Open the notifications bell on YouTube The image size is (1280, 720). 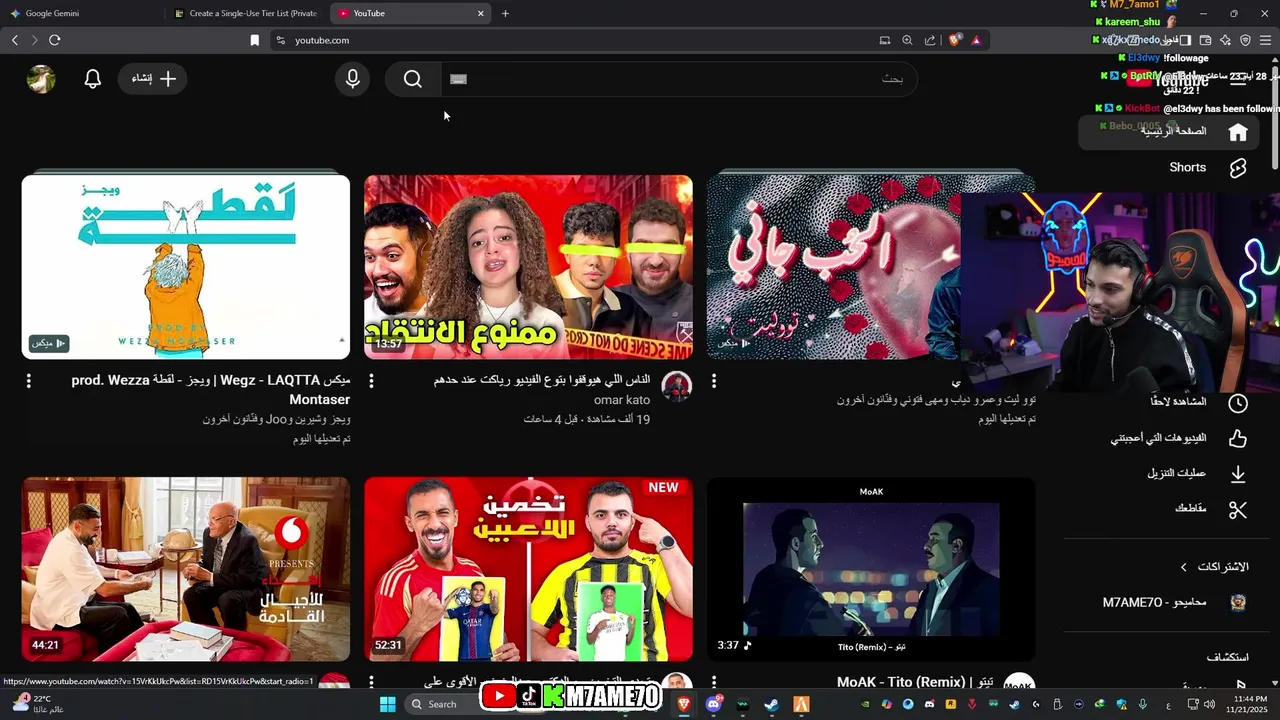click(93, 79)
